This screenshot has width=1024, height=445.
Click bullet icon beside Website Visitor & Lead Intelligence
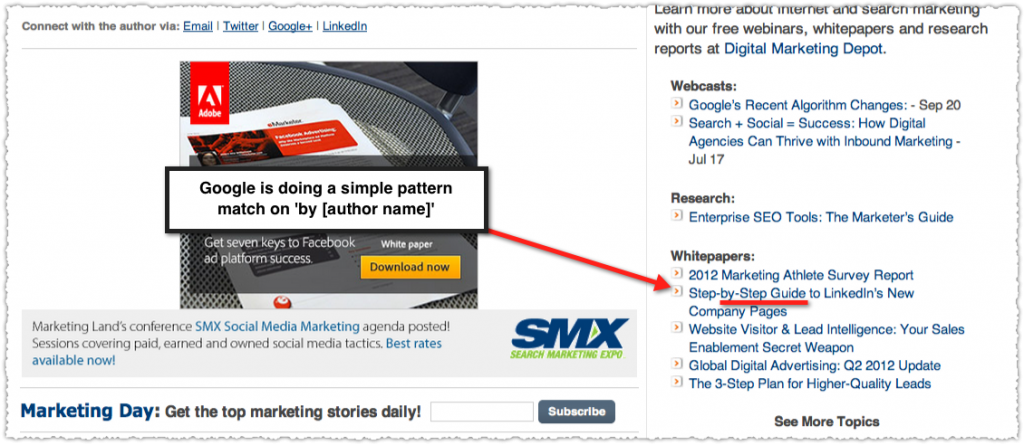pyautogui.click(x=677, y=327)
